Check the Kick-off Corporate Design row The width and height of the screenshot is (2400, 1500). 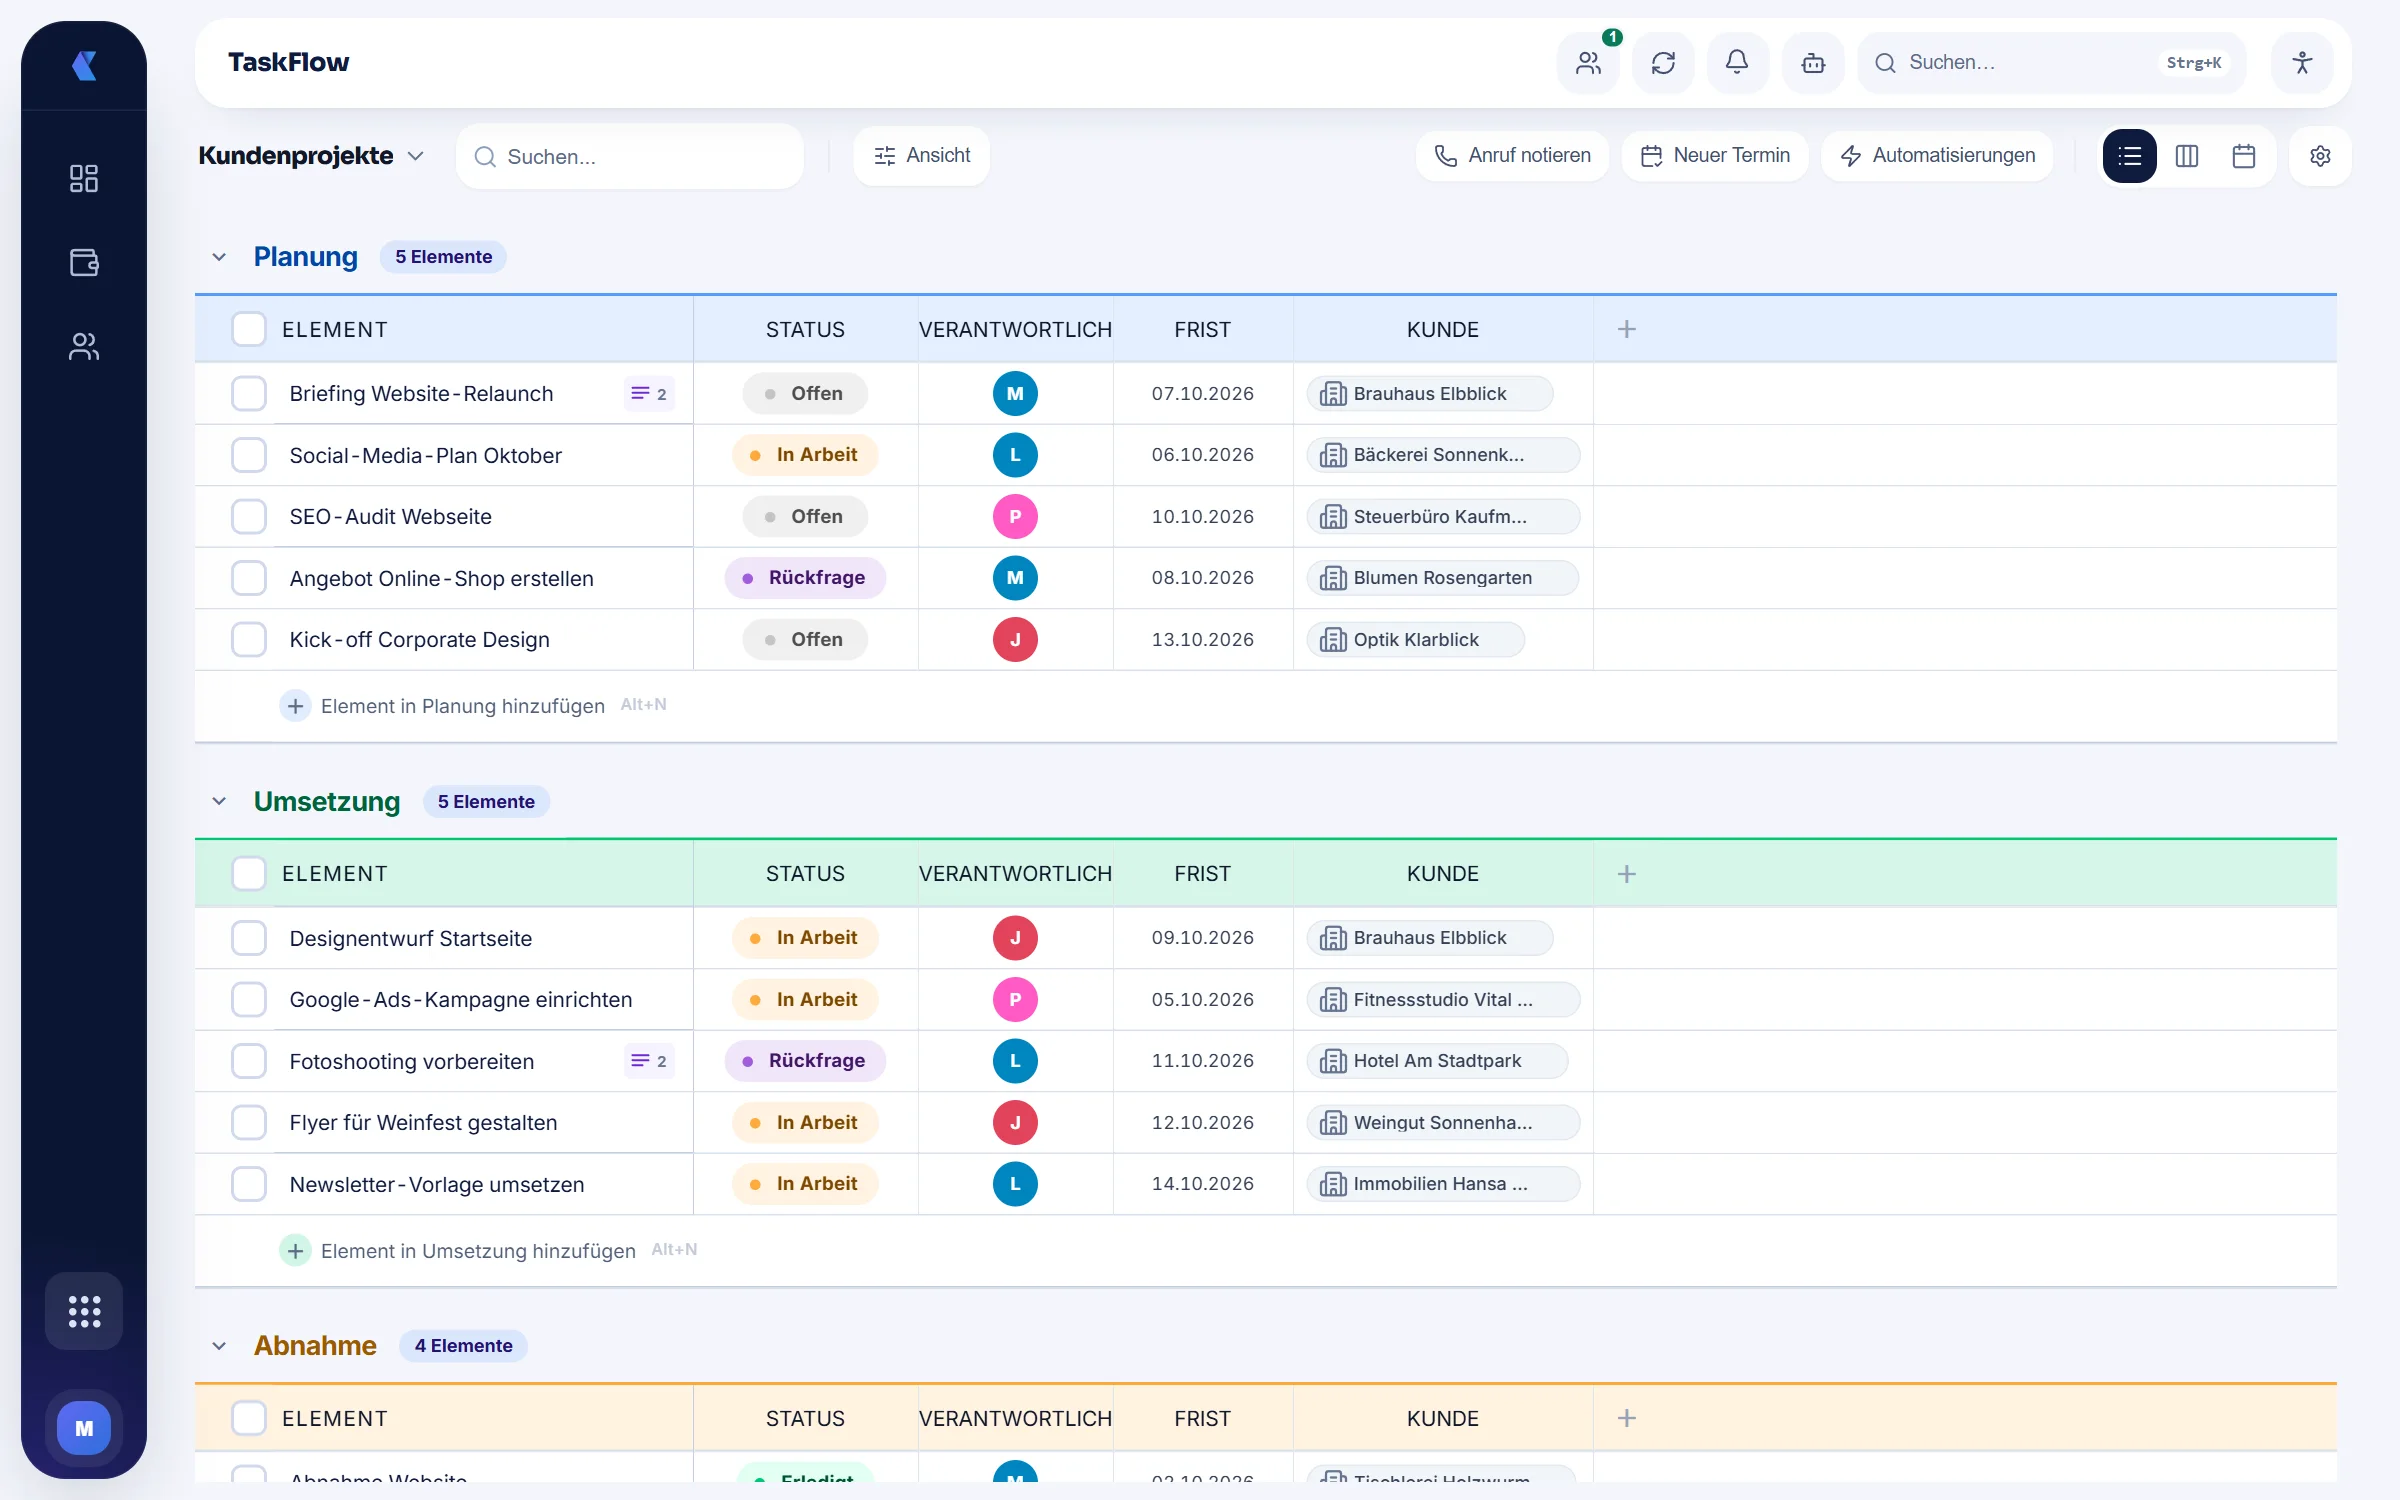(x=249, y=640)
